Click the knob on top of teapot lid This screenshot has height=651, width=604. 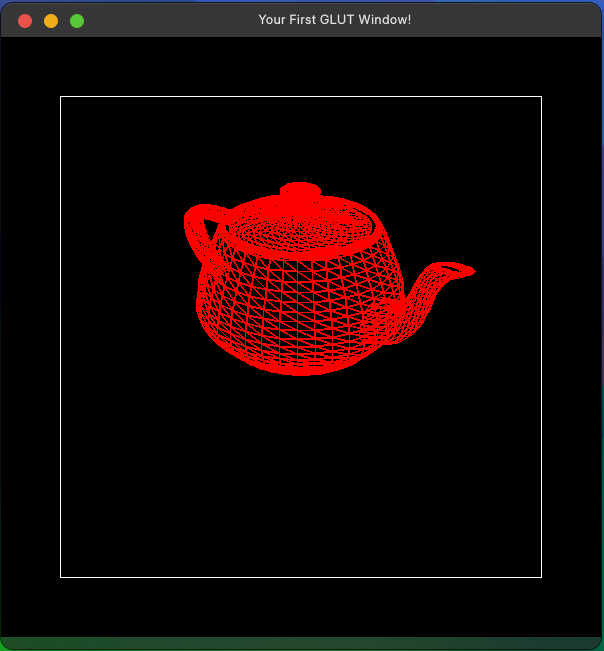[x=300, y=191]
